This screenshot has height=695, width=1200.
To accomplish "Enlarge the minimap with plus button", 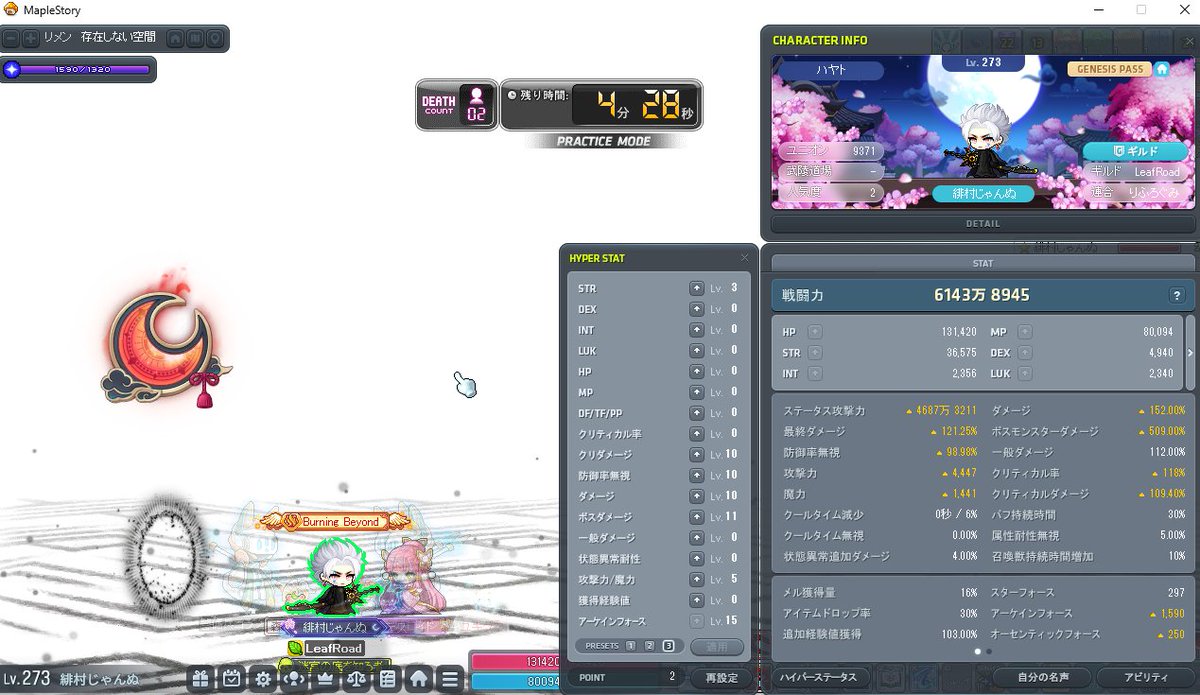I will coord(30,38).
